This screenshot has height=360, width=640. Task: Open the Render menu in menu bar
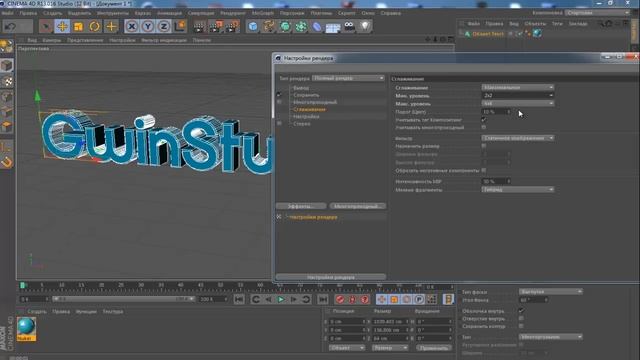click(x=233, y=13)
